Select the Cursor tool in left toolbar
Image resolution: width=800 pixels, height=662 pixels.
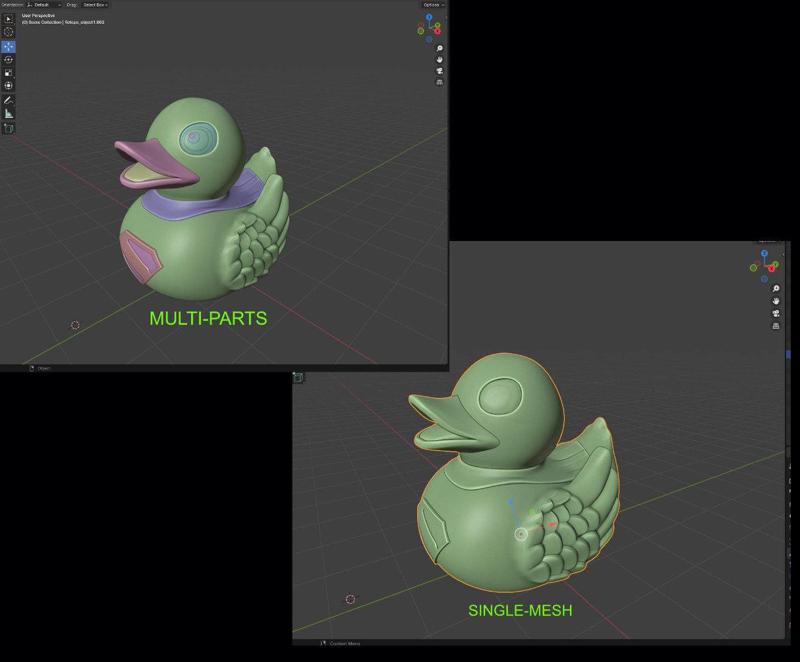click(x=9, y=32)
